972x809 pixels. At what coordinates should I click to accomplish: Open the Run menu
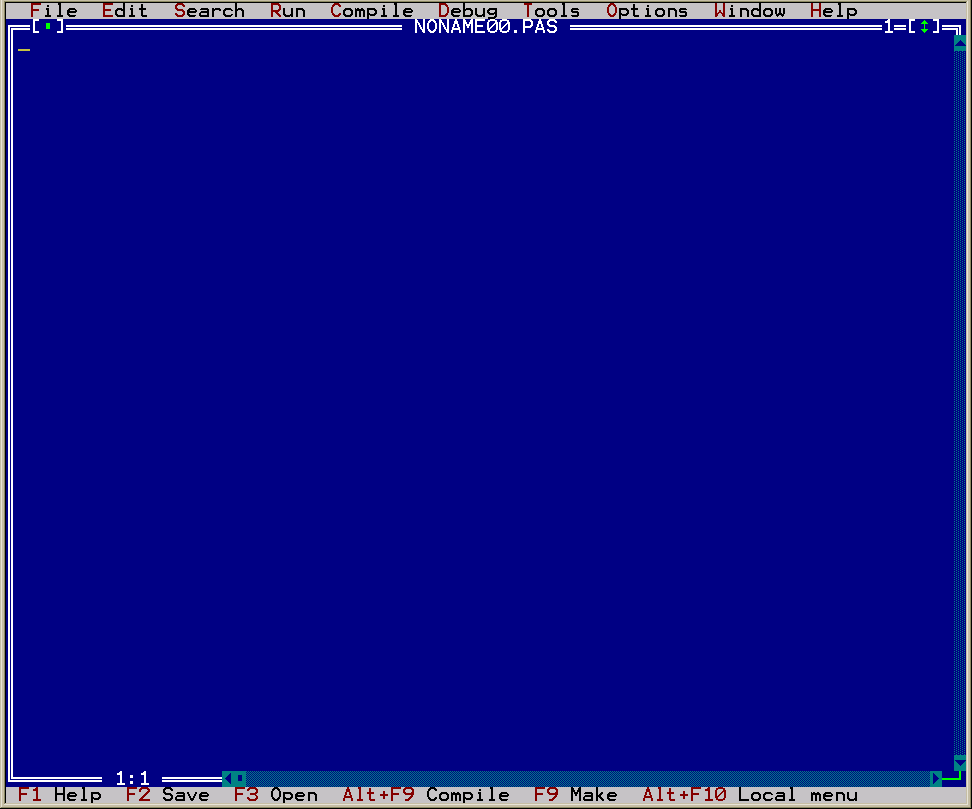pyautogui.click(x=288, y=11)
